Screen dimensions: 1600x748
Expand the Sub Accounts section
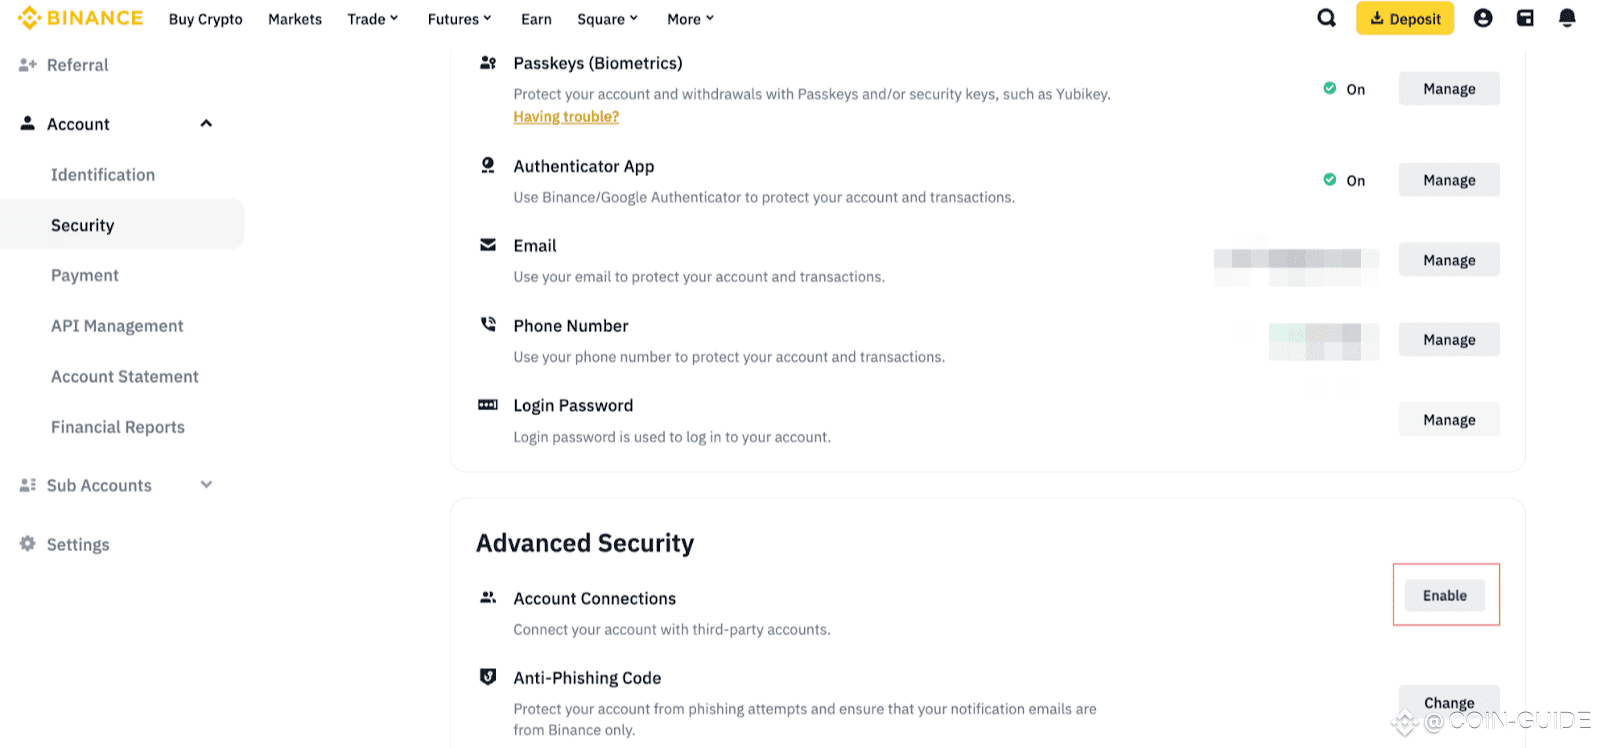click(206, 485)
